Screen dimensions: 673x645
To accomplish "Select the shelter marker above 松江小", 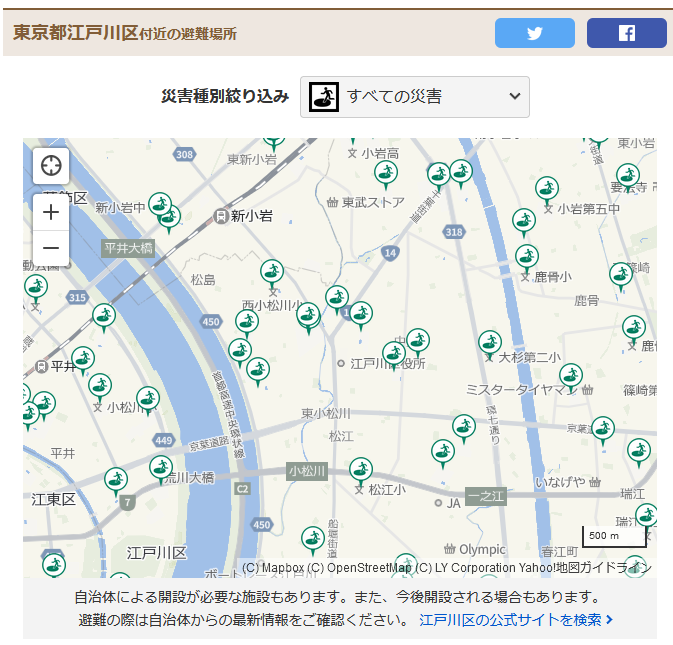I will pyautogui.click(x=361, y=469).
